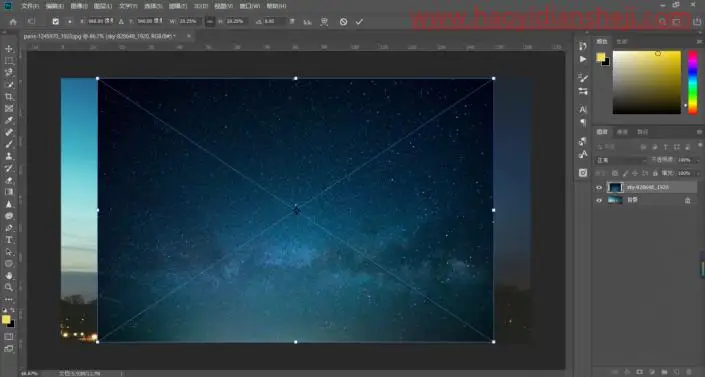Open the Actions play panel icon

[583, 59]
